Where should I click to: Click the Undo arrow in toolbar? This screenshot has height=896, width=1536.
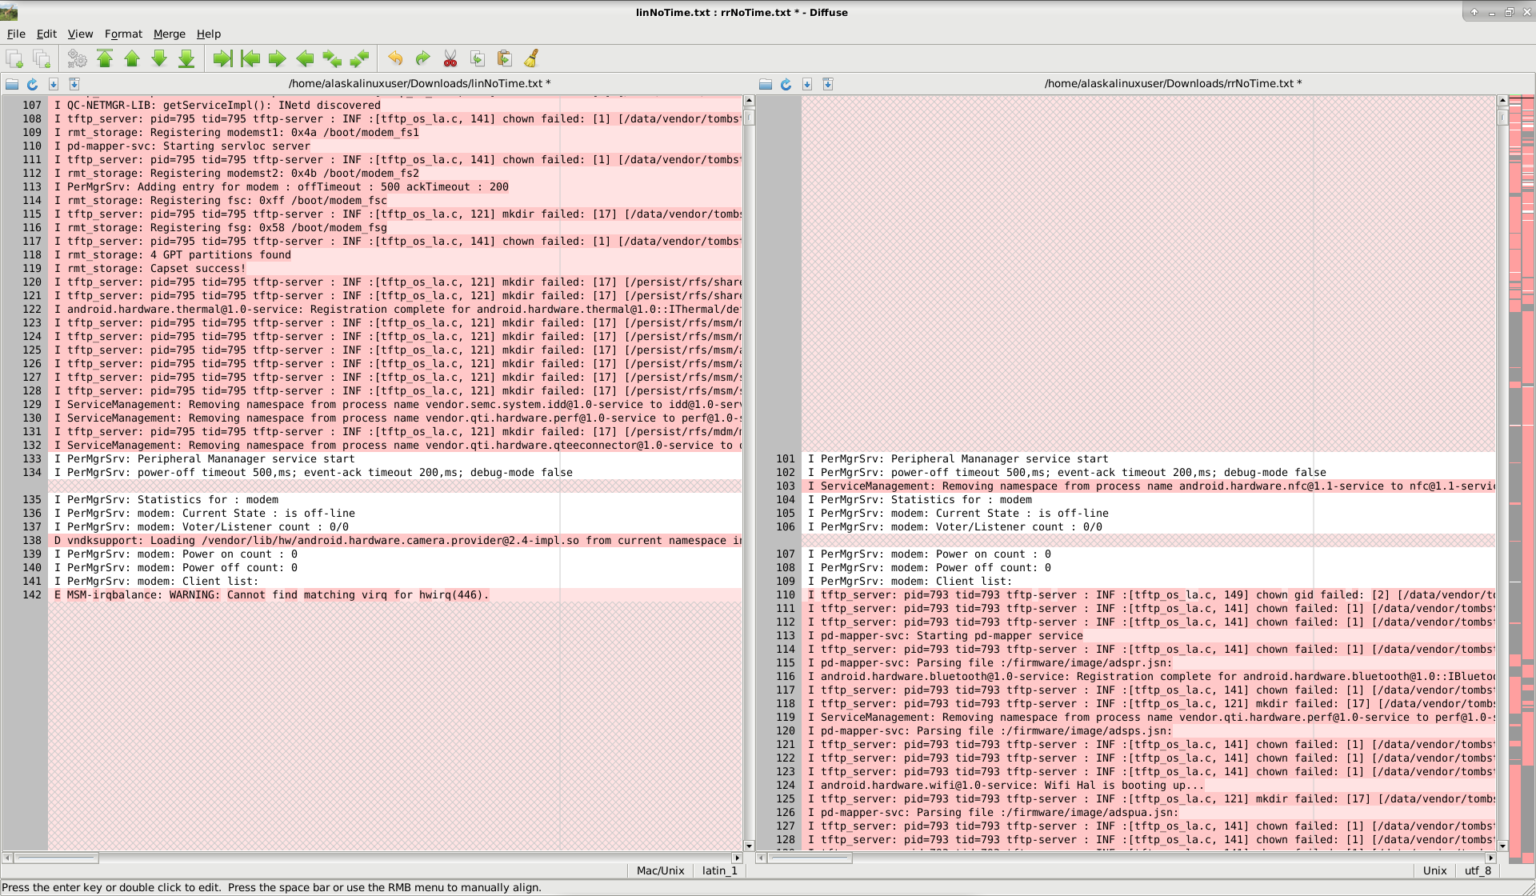395,59
